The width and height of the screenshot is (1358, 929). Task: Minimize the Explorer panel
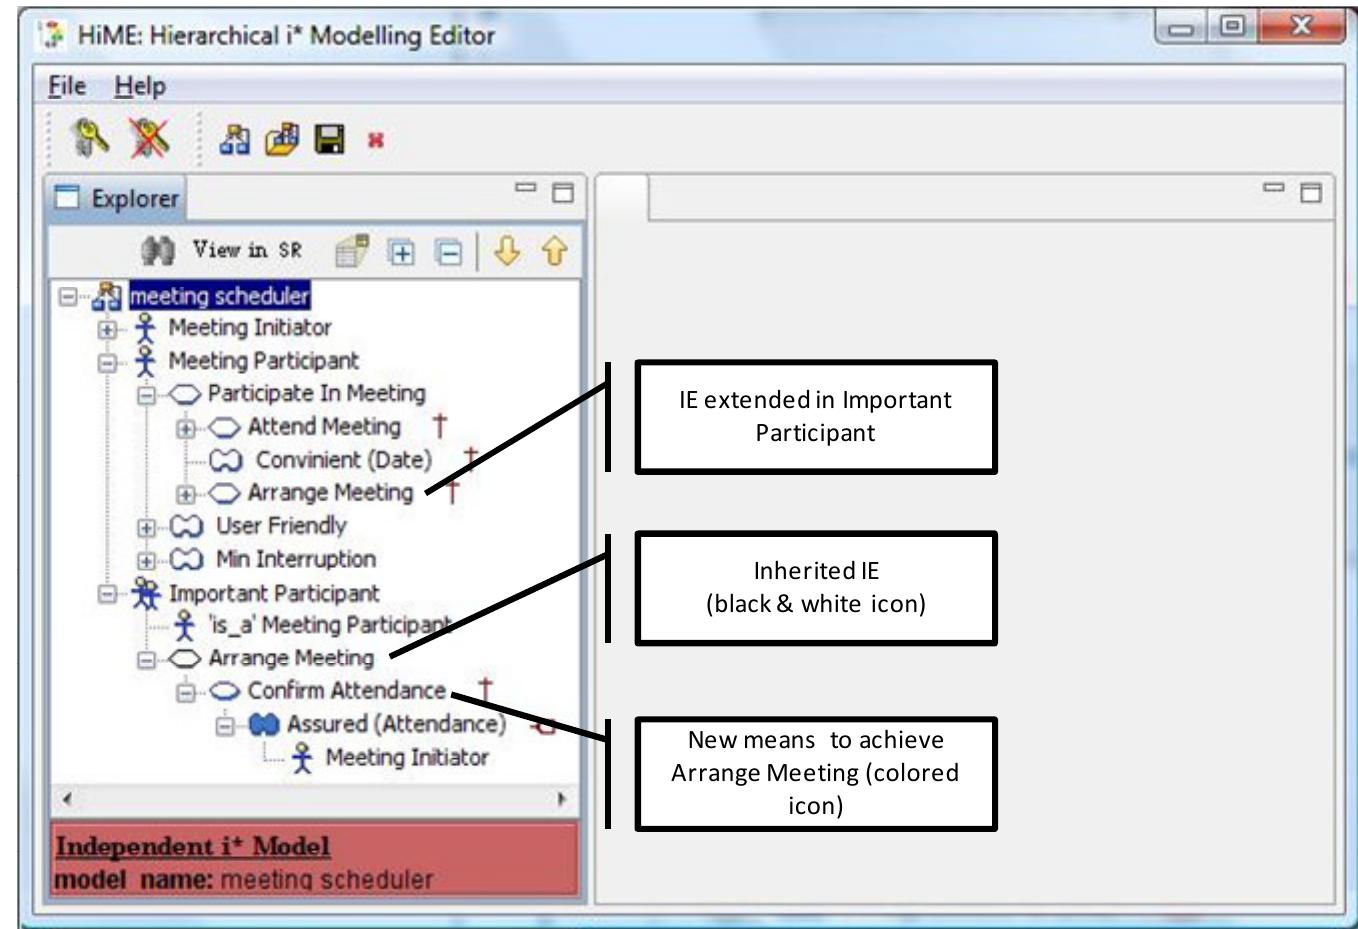pyautogui.click(x=526, y=188)
